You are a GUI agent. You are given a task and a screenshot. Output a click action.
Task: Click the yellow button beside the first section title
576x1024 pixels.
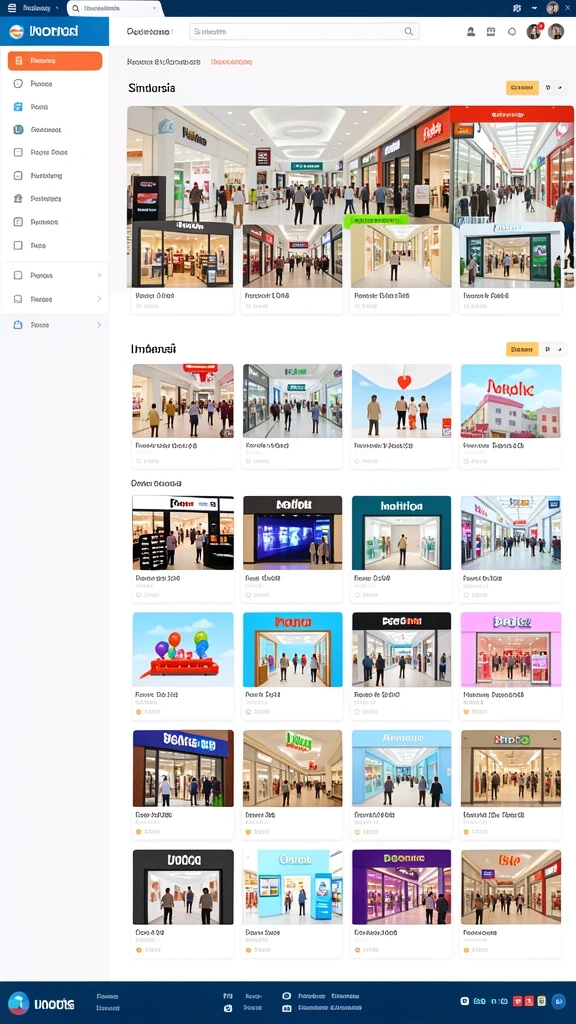pyautogui.click(x=522, y=88)
